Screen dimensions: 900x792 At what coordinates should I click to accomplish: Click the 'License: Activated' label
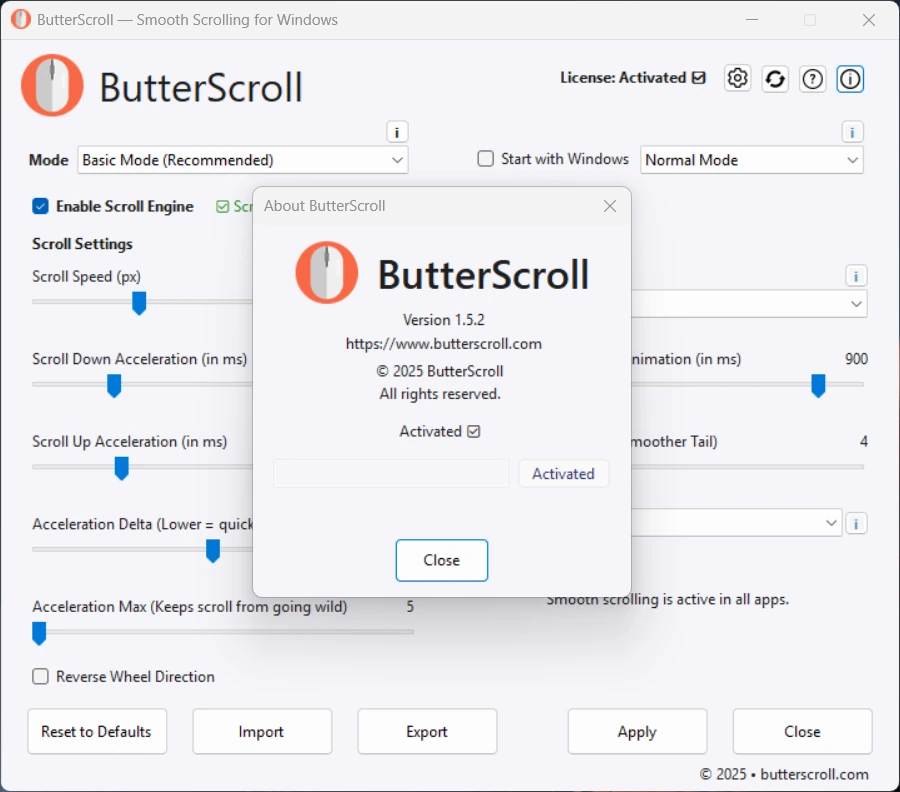tap(623, 77)
